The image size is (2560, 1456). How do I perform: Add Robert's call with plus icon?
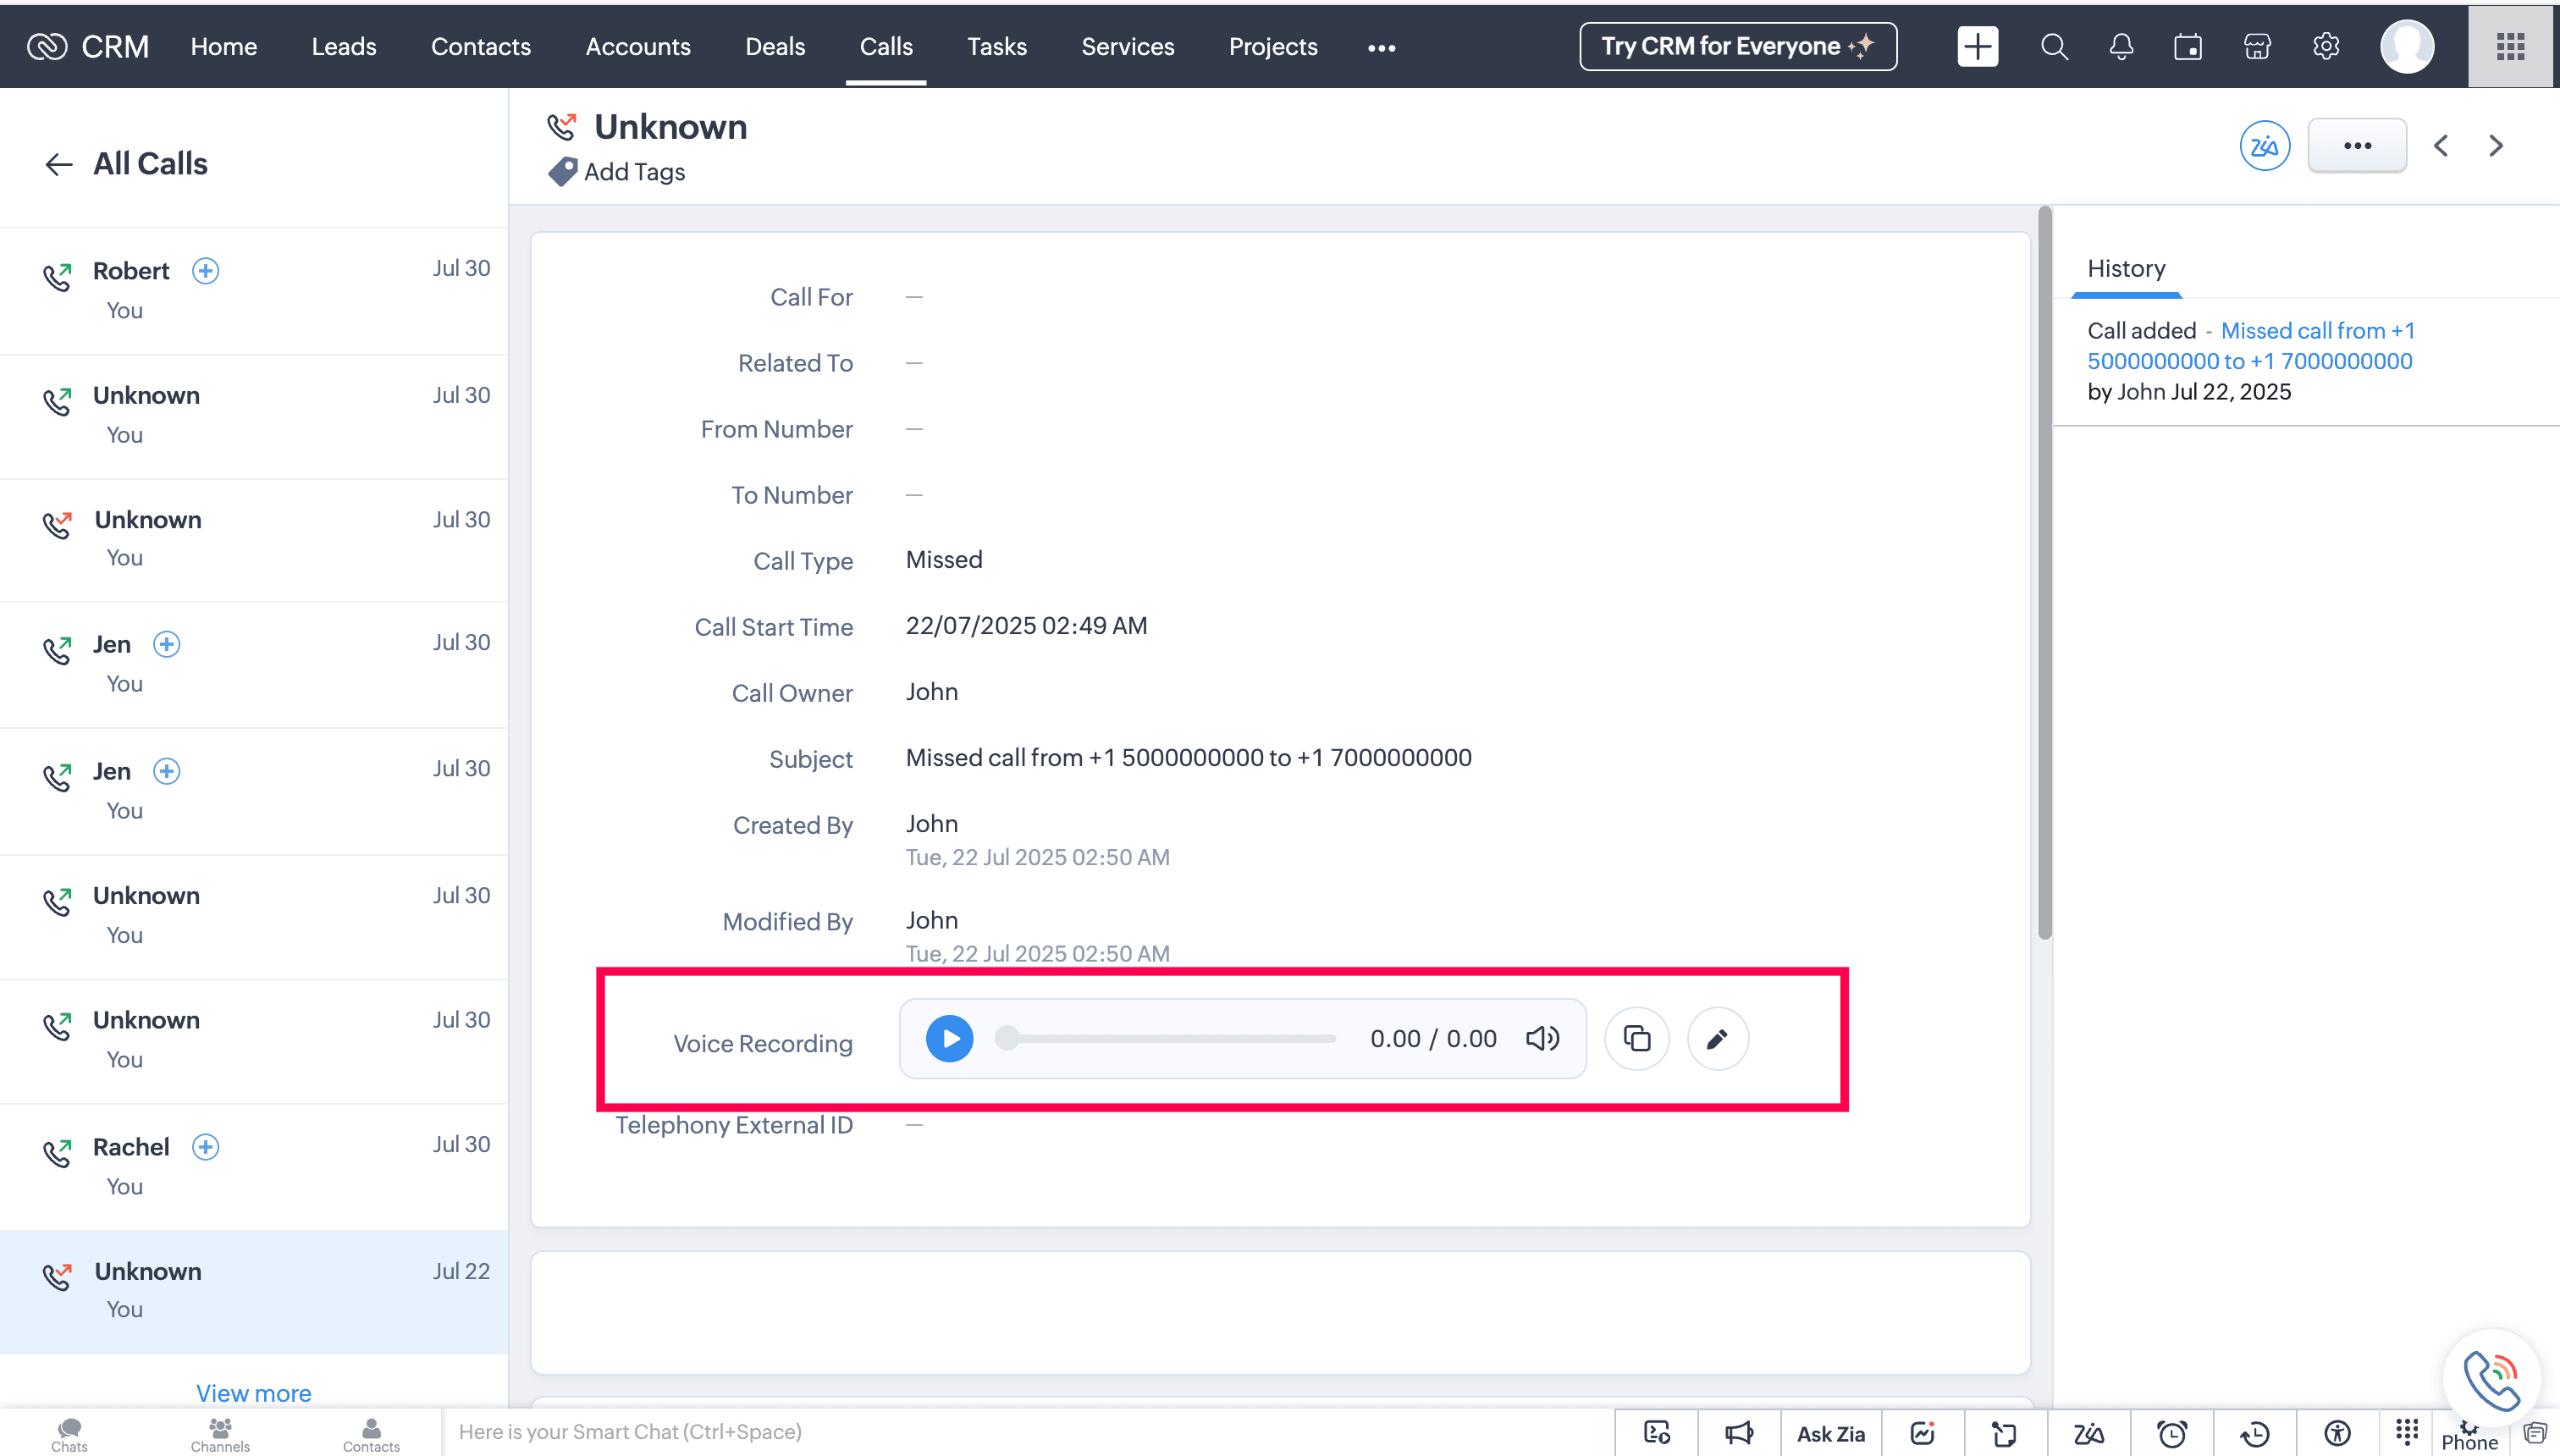click(206, 271)
